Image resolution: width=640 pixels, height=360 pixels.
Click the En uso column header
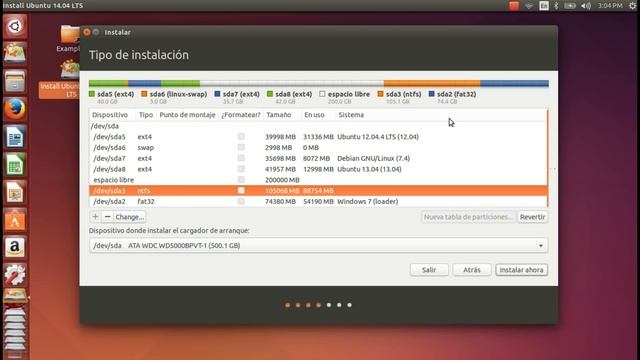point(318,115)
